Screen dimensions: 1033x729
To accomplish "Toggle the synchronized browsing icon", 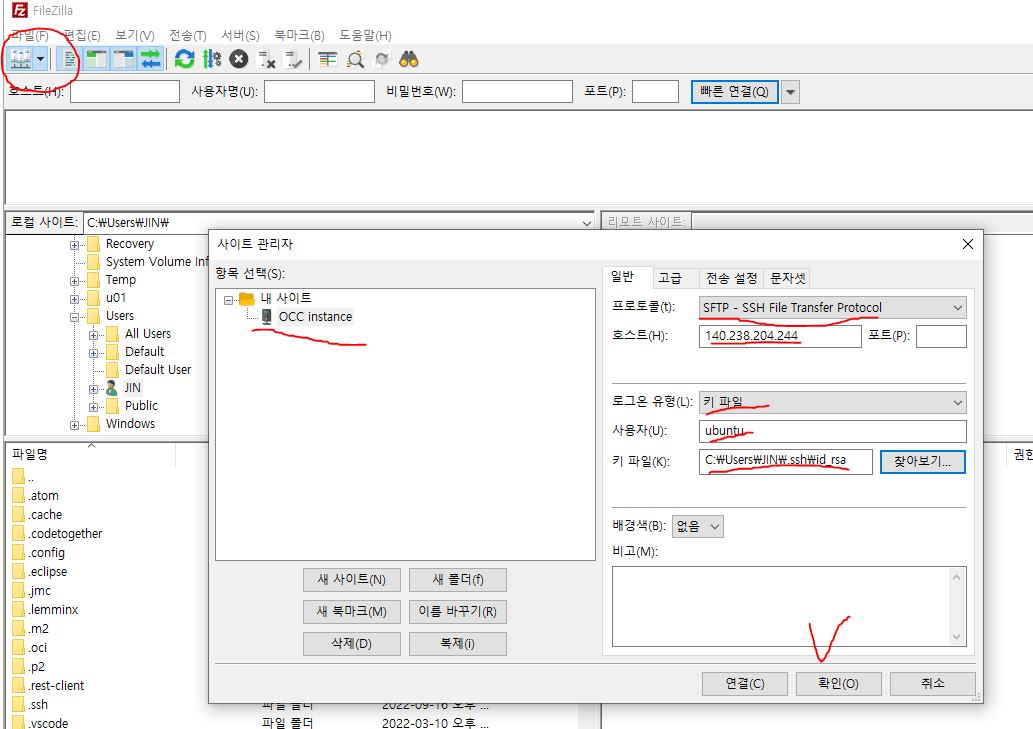I will (381, 59).
